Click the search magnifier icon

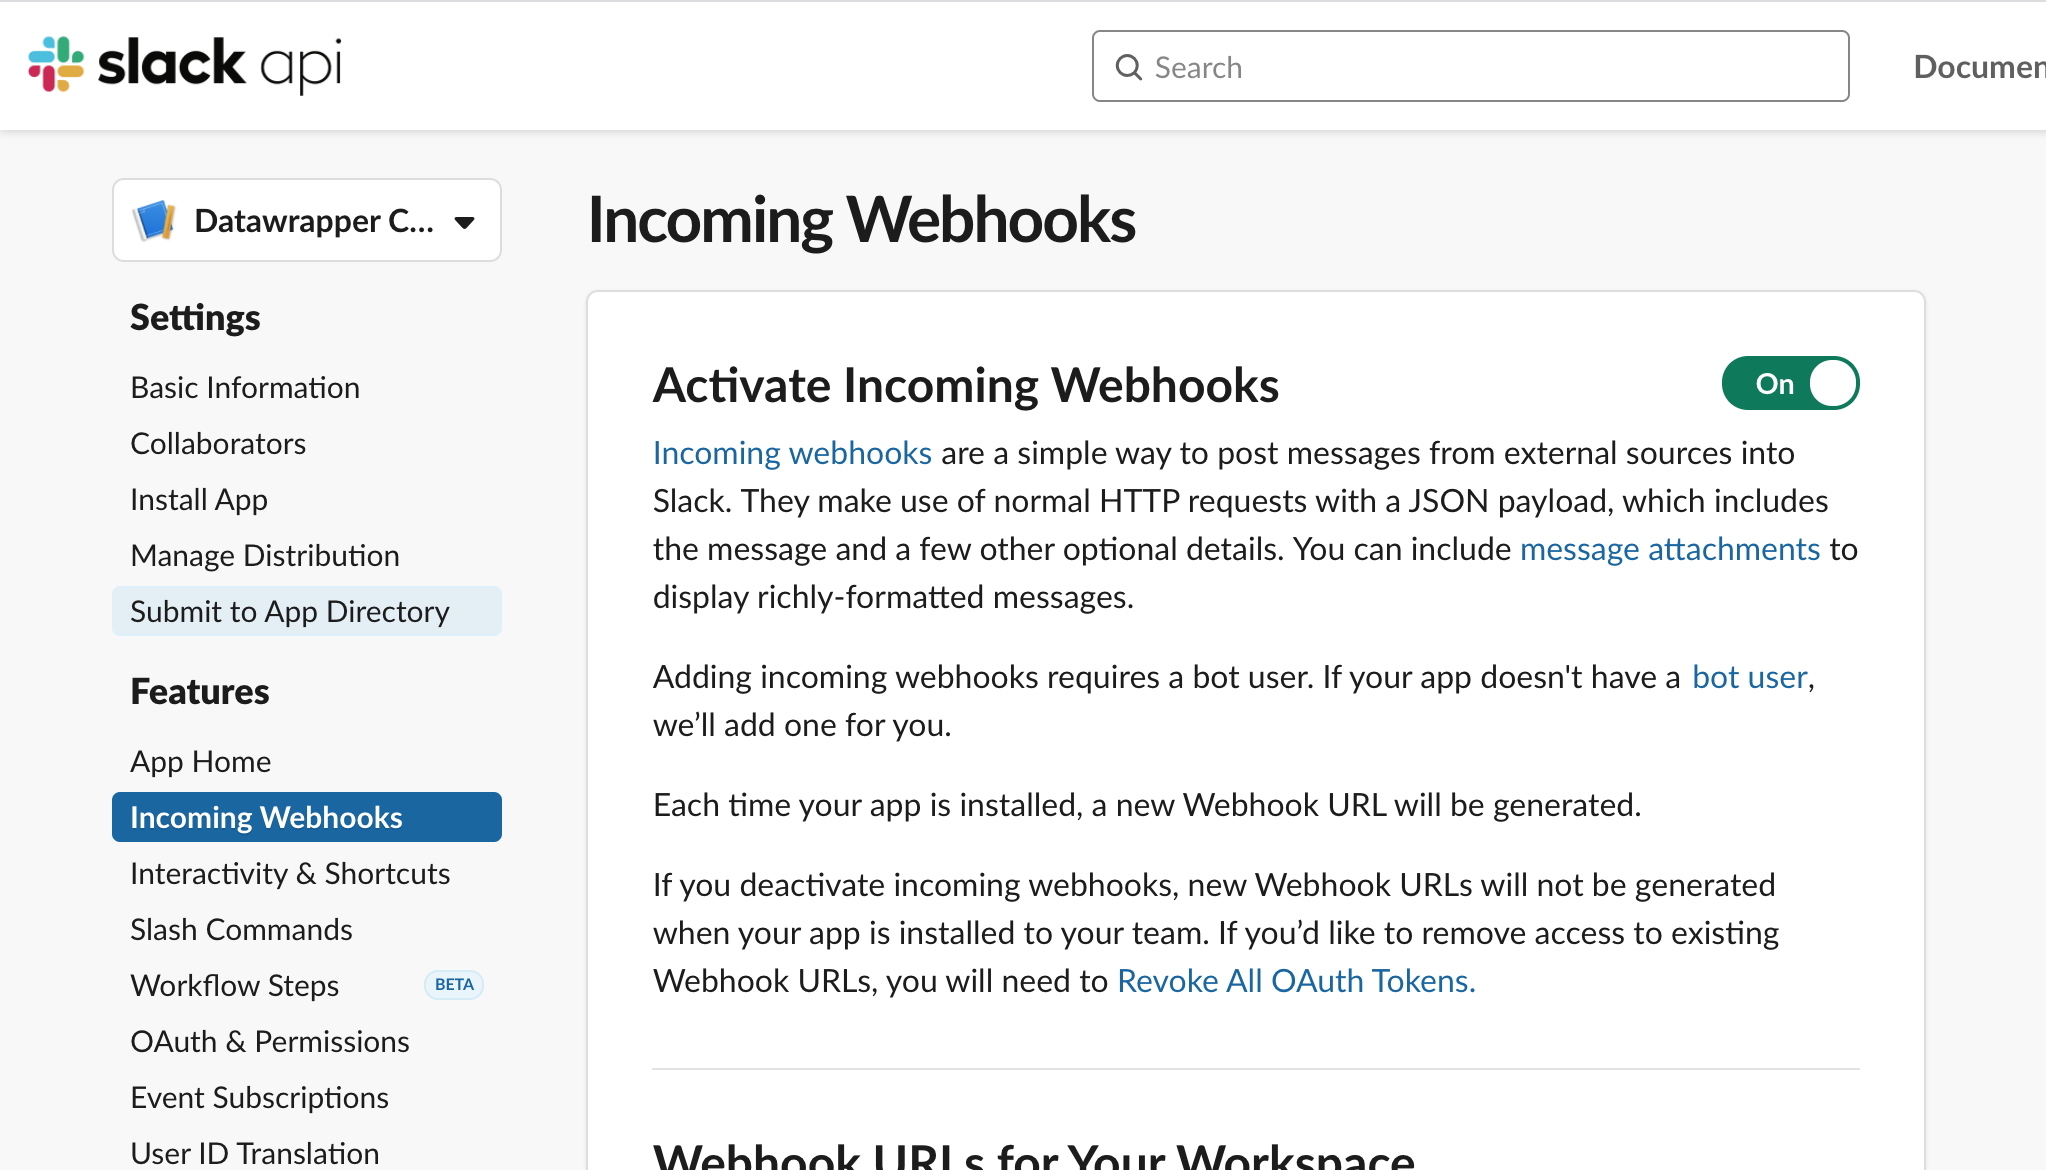[1129, 67]
